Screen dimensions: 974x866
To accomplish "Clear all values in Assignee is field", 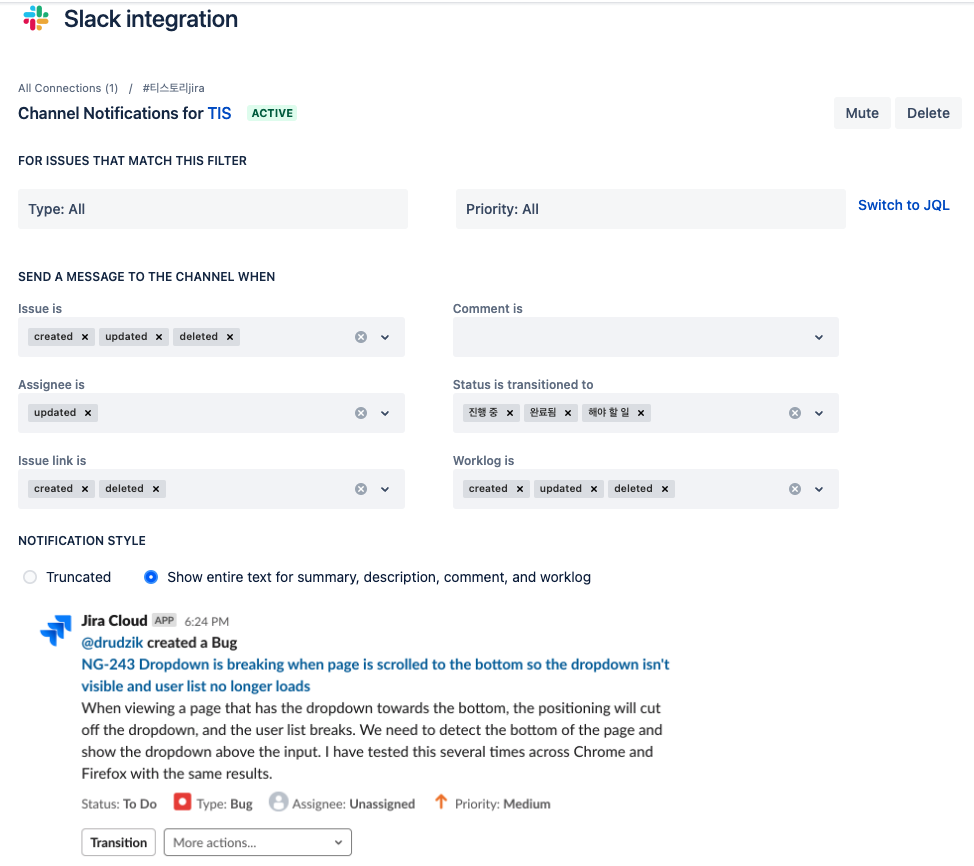I will coord(361,413).
